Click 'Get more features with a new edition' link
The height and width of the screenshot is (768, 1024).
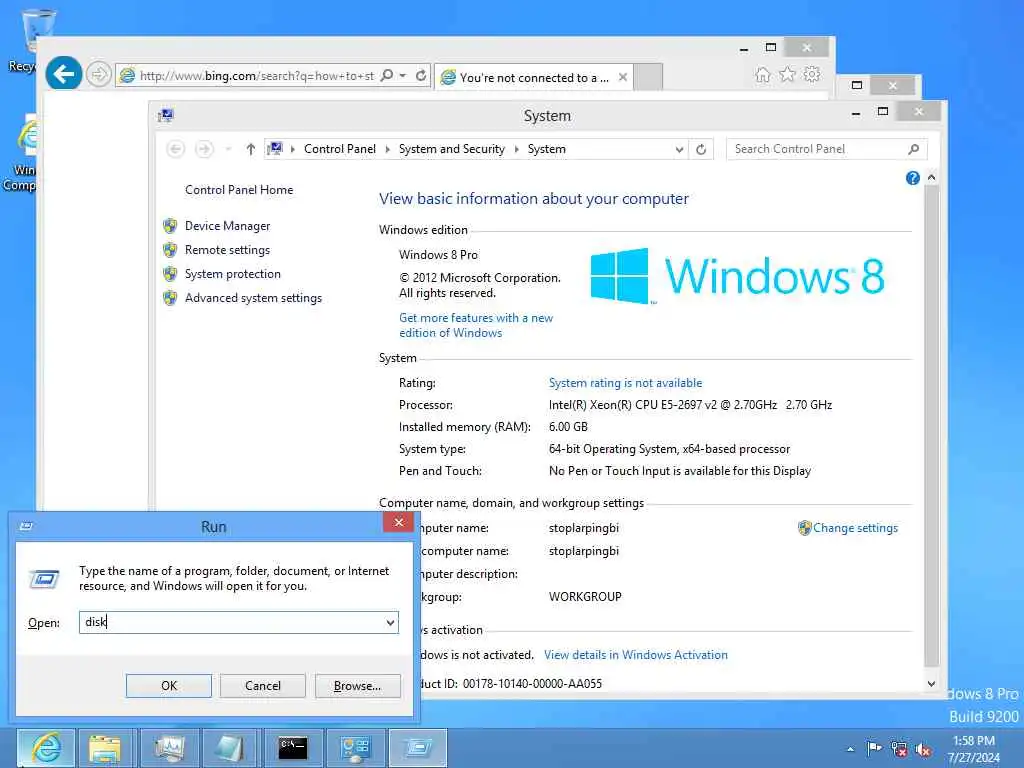click(x=476, y=325)
